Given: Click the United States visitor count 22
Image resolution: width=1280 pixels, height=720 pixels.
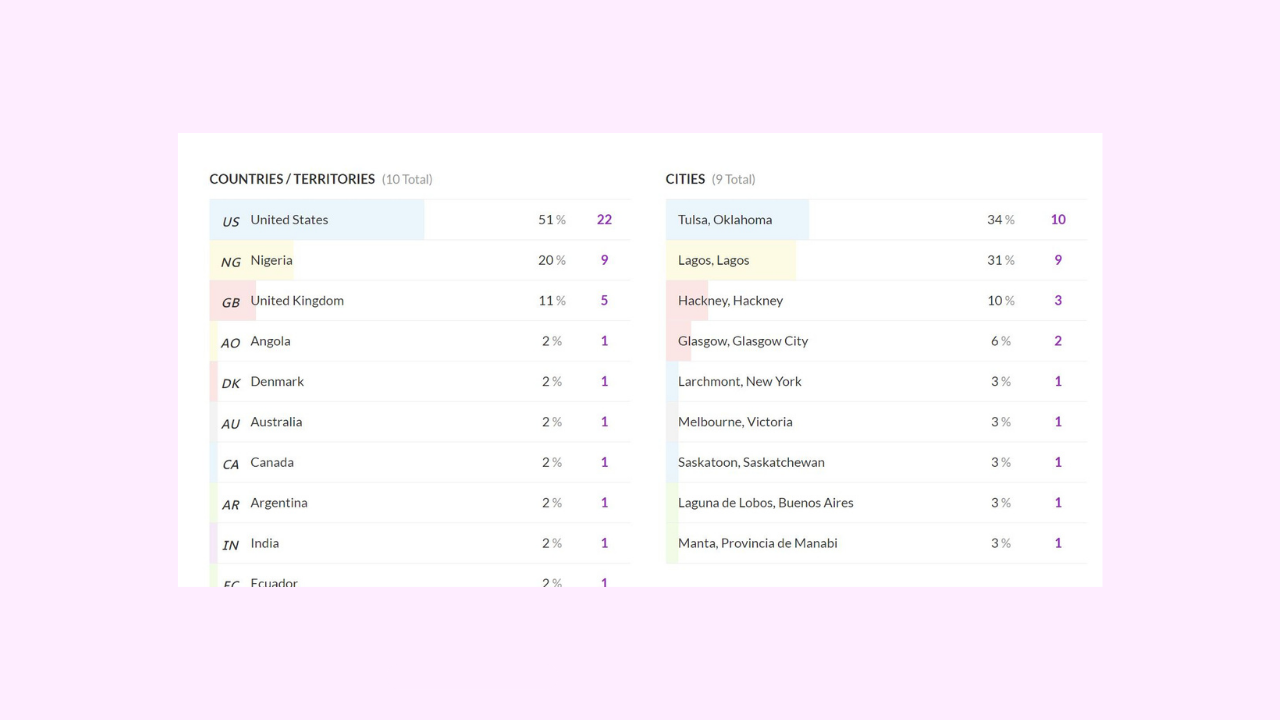Looking at the screenshot, I should (x=604, y=220).
